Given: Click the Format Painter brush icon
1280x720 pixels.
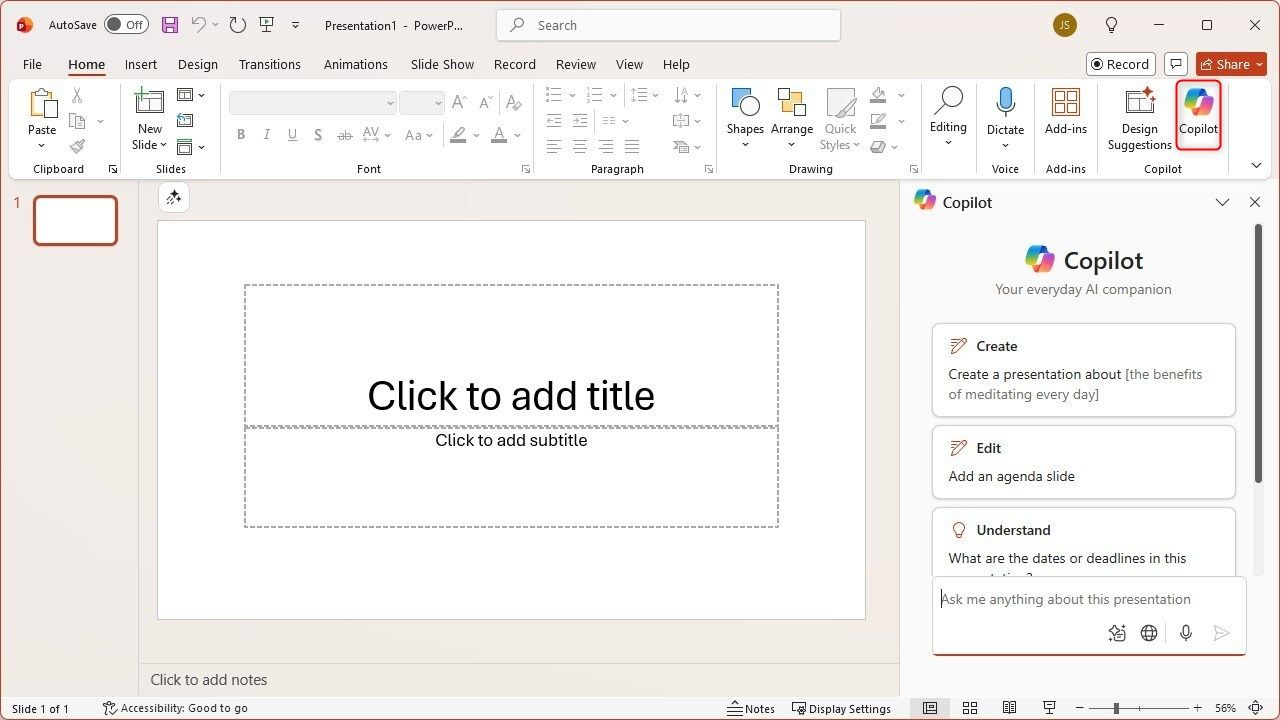Looking at the screenshot, I should [x=77, y=146].
